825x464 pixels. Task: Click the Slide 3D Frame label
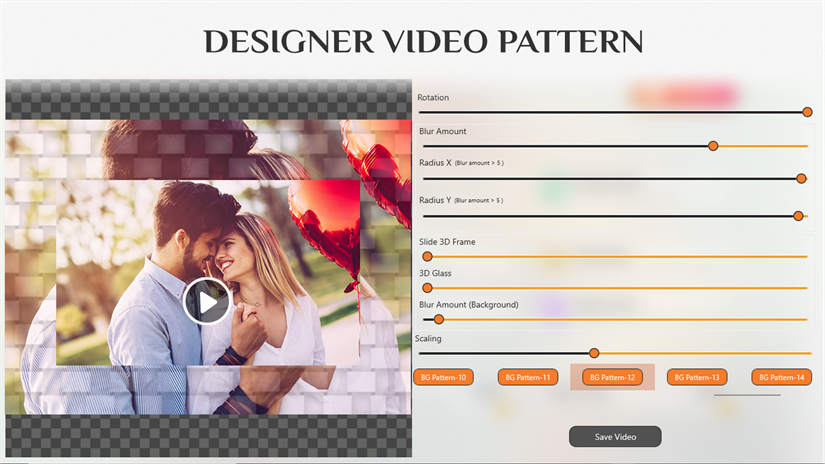(447, 242)
